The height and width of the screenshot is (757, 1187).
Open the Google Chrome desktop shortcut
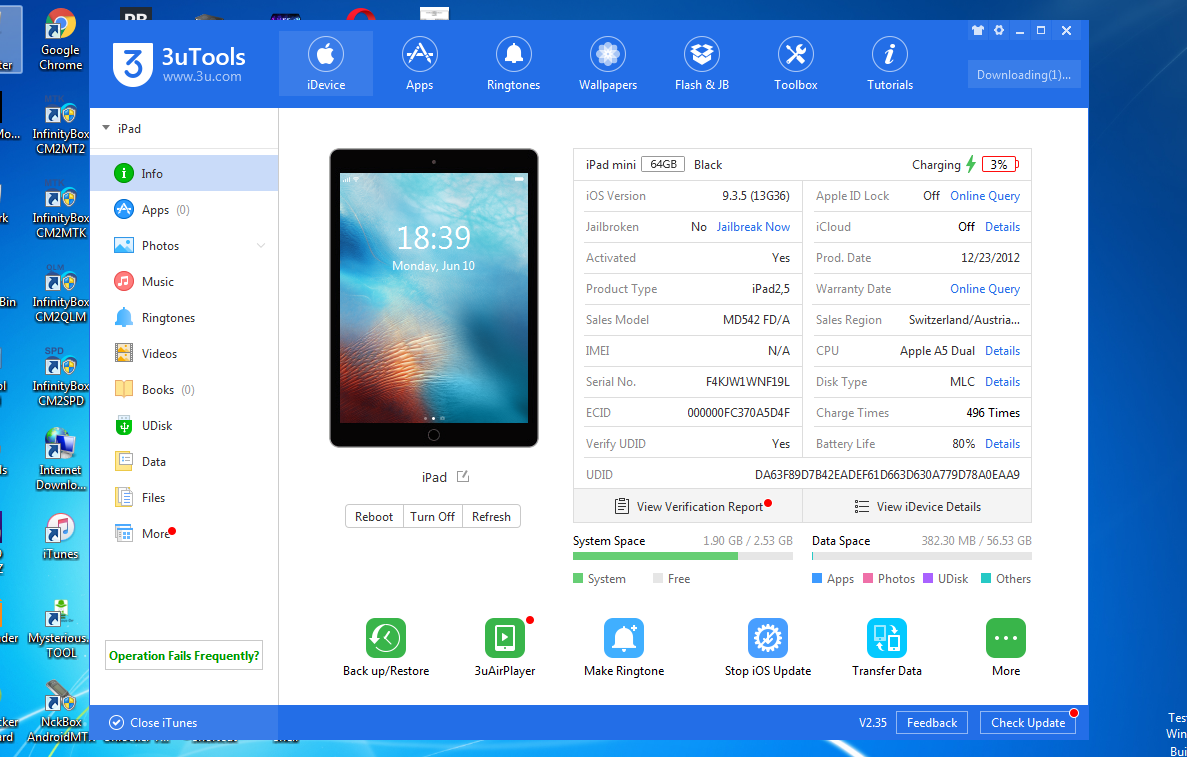tap(61, 41)
